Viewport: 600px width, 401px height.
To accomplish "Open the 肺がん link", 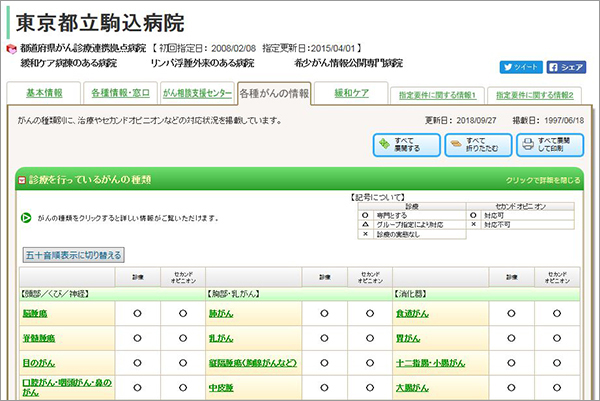I will pyautogui.click(x=221, y=314).
